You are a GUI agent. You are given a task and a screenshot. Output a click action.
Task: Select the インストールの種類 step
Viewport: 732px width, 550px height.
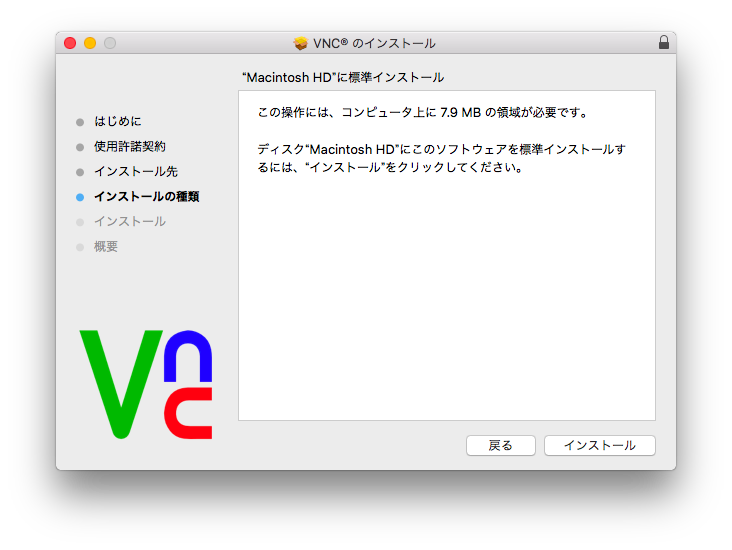[x=147, y=197]
